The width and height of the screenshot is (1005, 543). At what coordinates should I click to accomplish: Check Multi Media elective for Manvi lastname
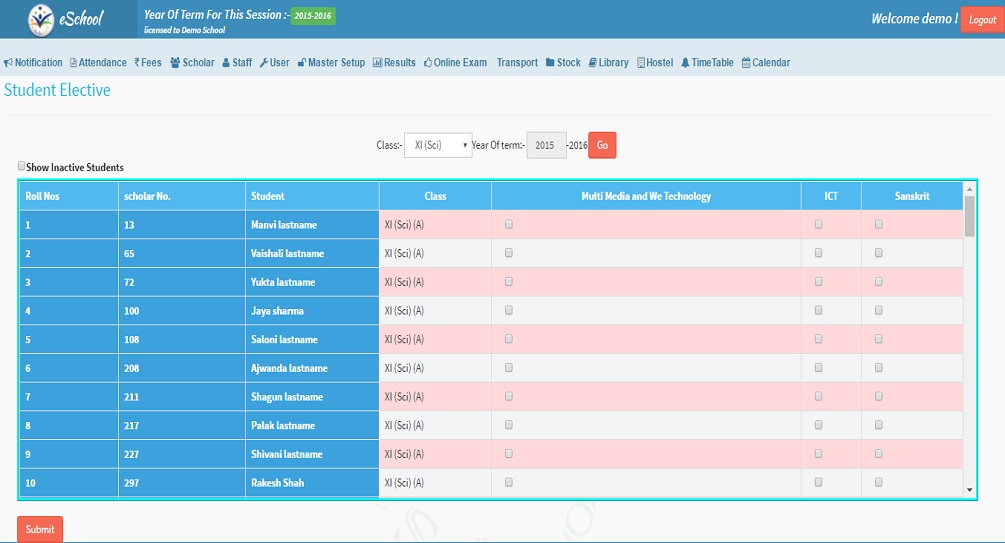[509, 225]
